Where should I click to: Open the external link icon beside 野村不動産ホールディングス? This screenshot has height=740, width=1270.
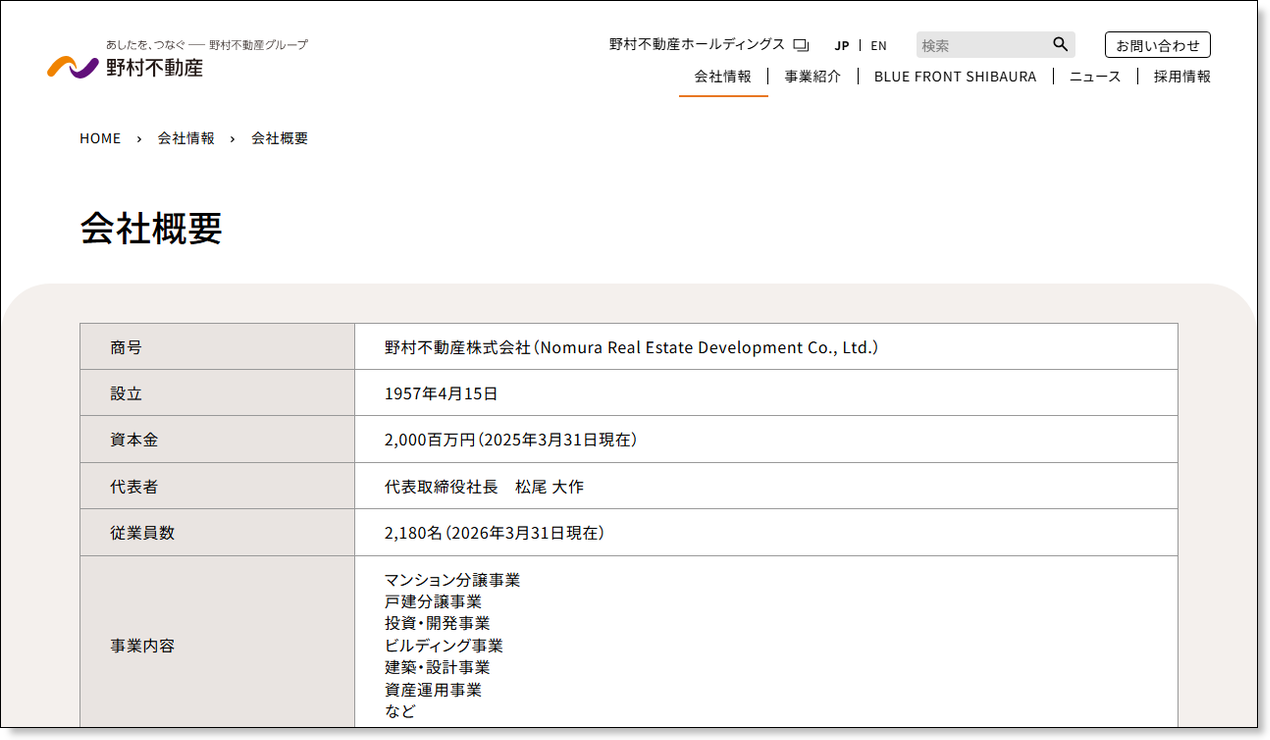pyautogui.click(x=801, y=45)
